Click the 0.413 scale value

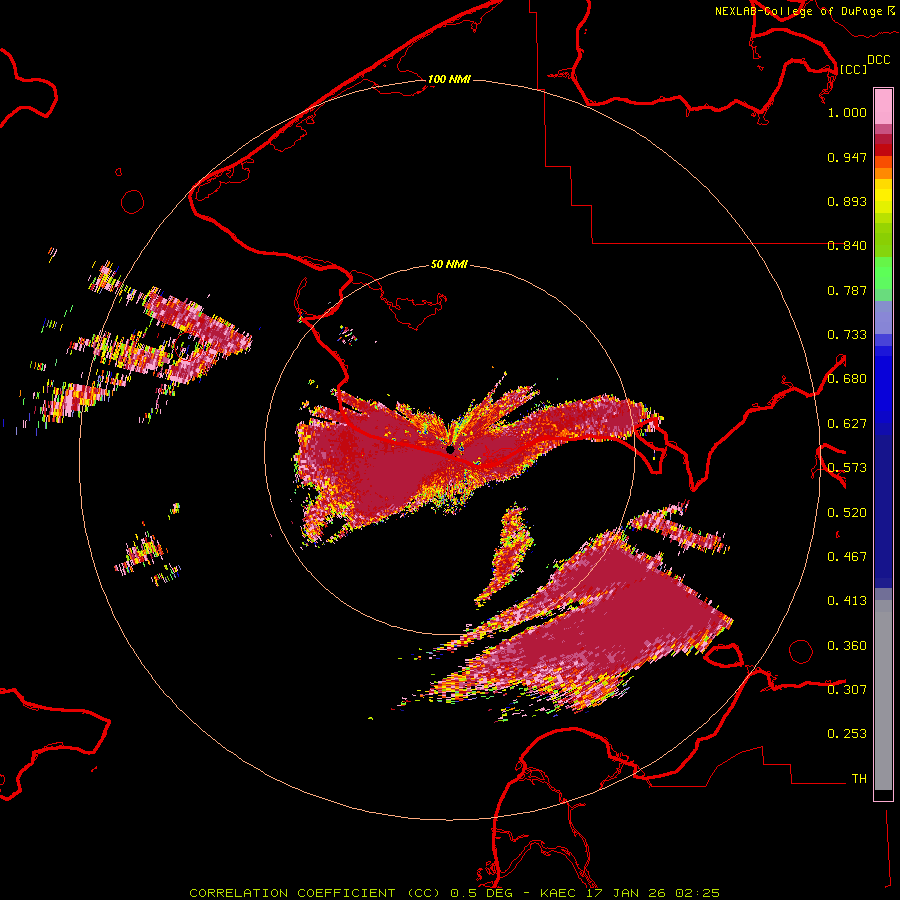tap(847, 601)
